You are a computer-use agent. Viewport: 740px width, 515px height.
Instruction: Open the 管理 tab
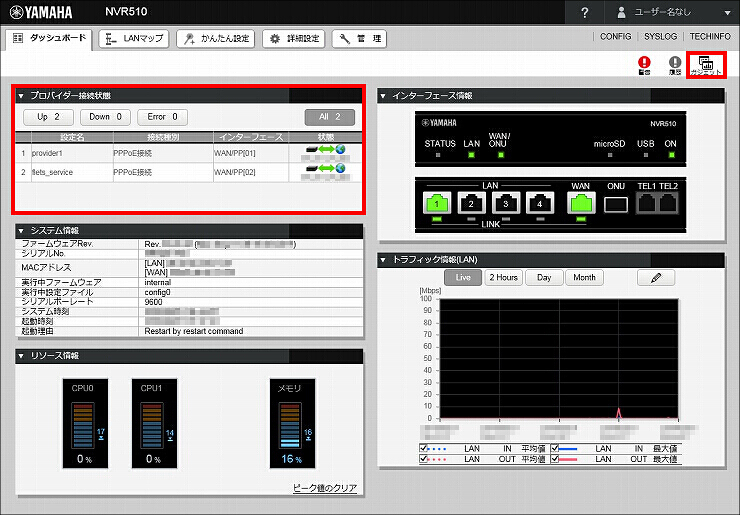(359, 39)
